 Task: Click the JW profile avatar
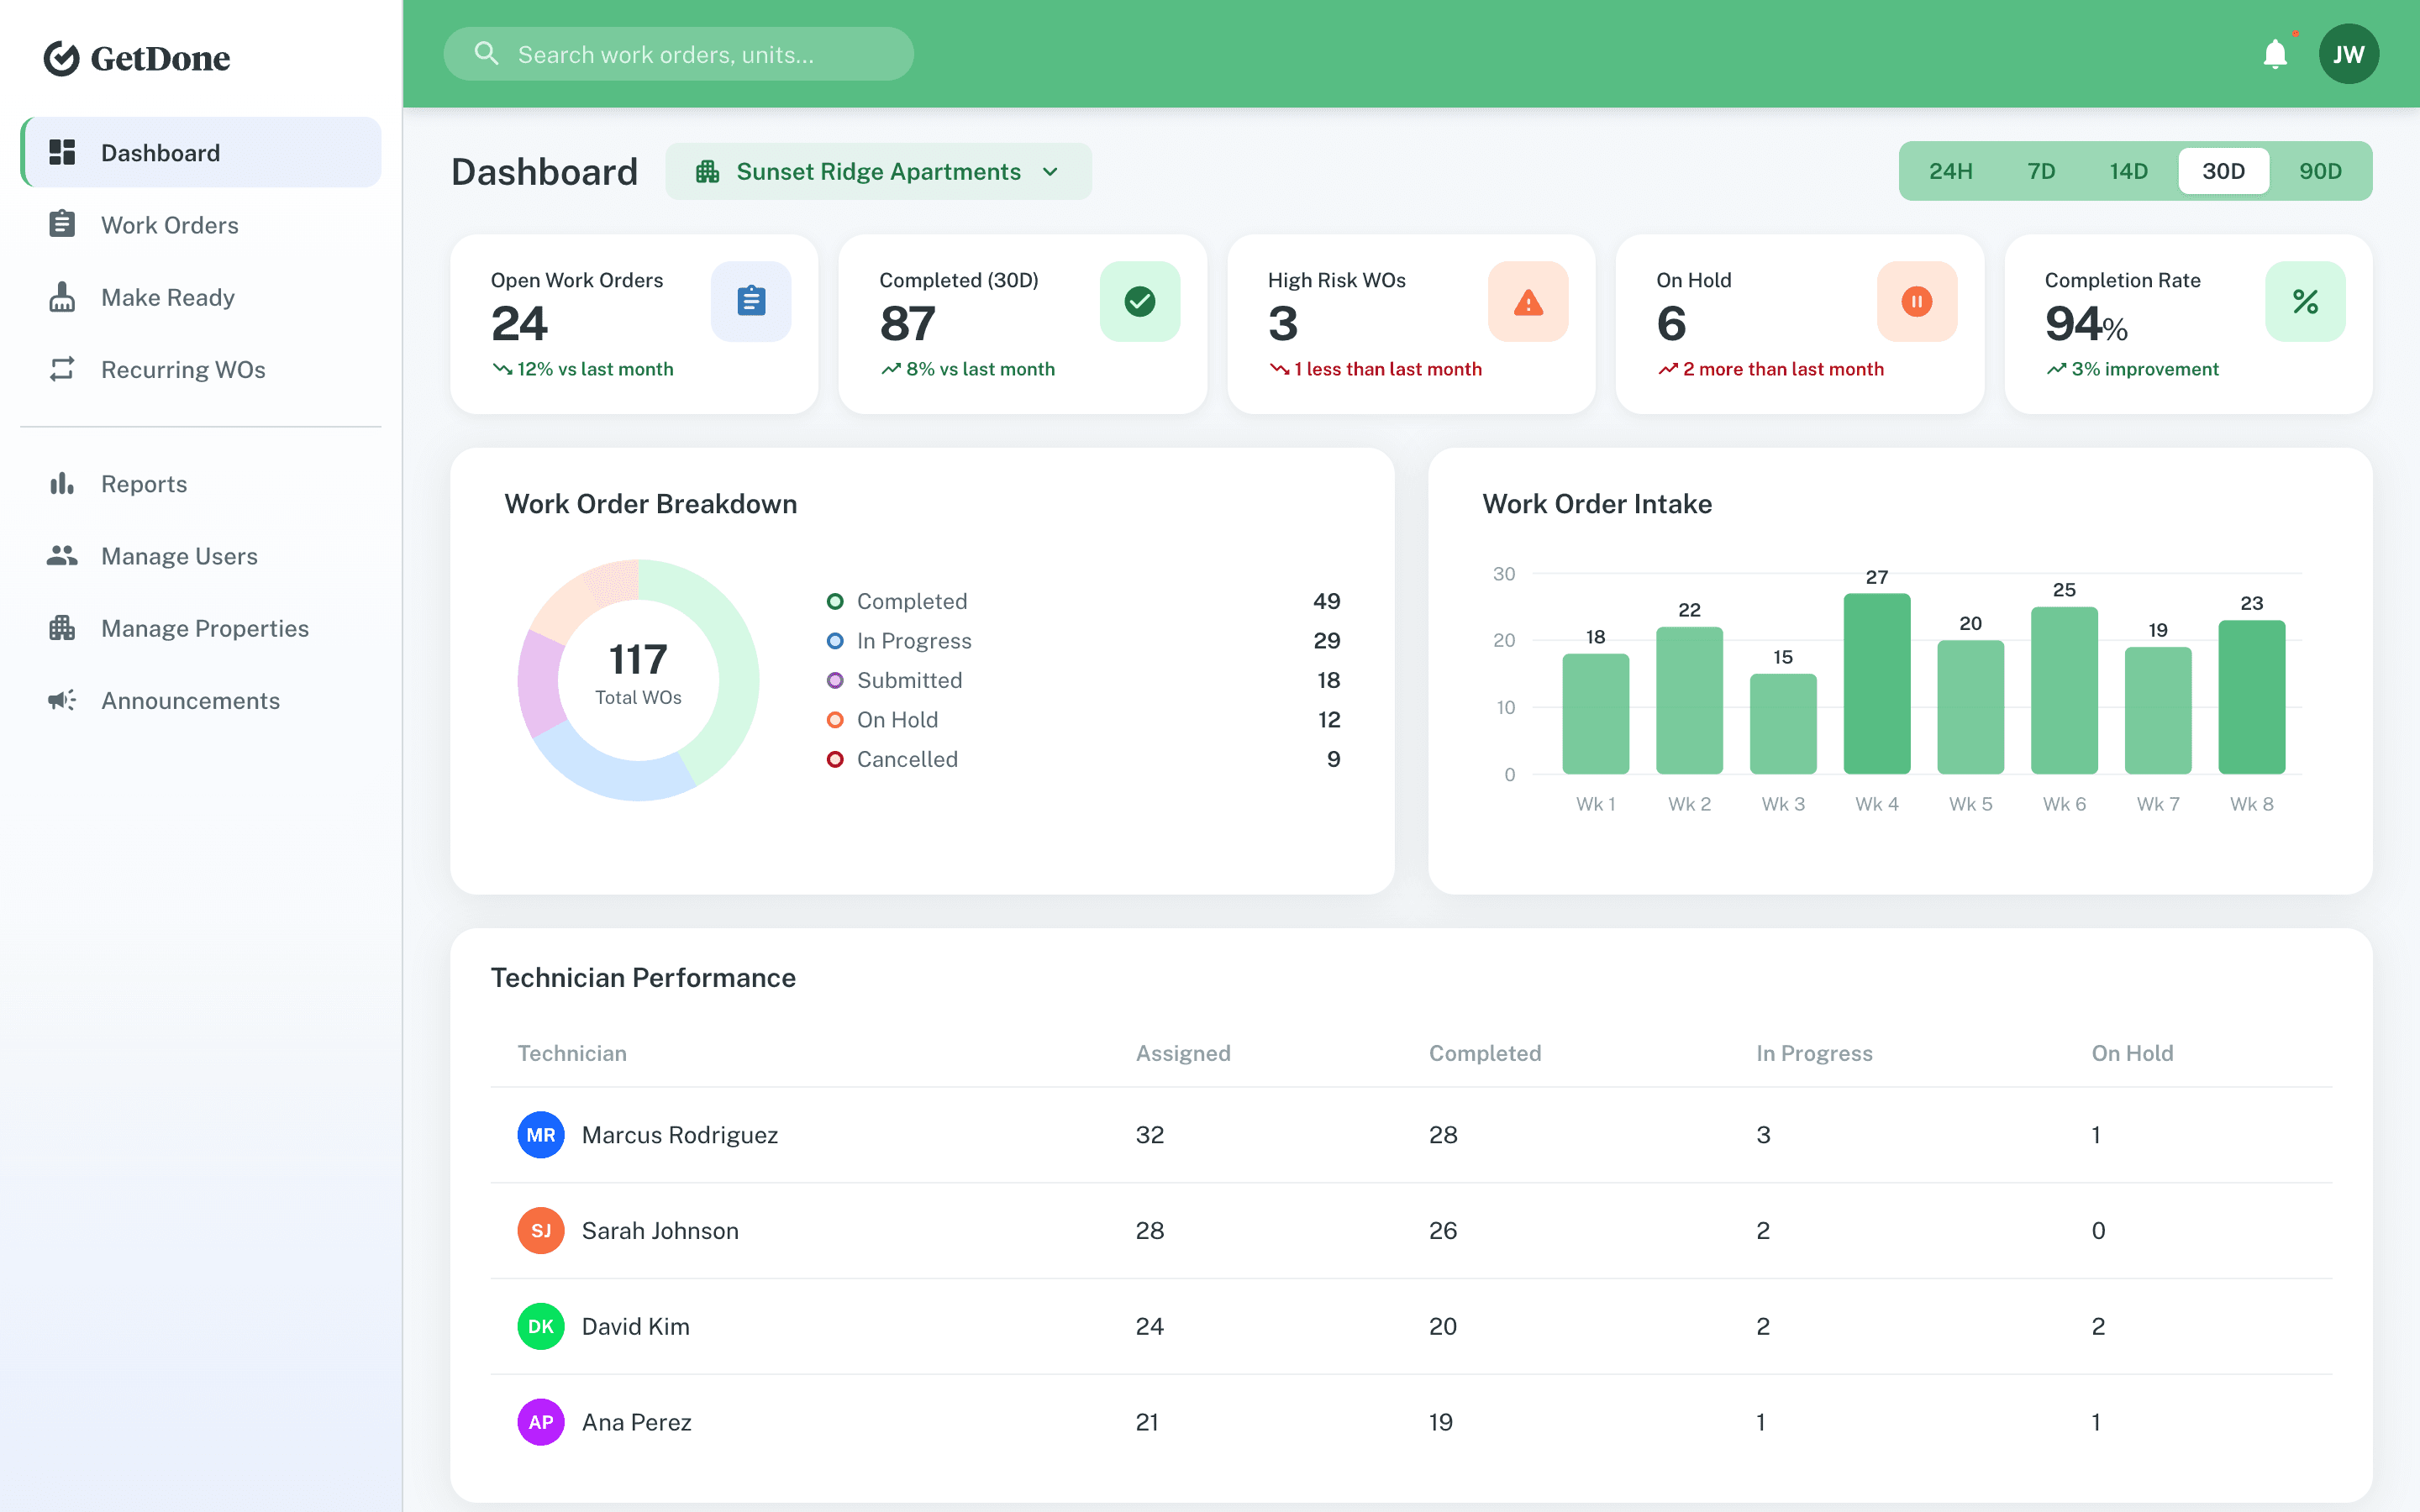point(2348,53)
